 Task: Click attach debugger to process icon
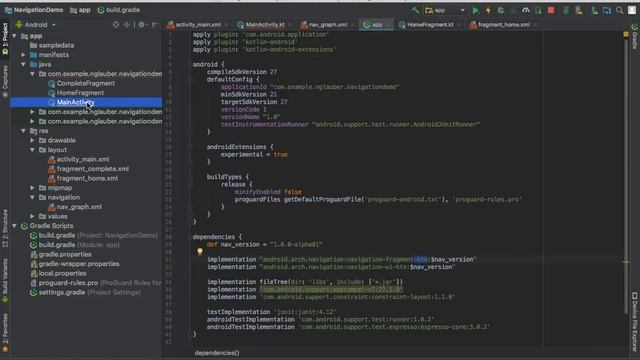(x=538, y=10)
